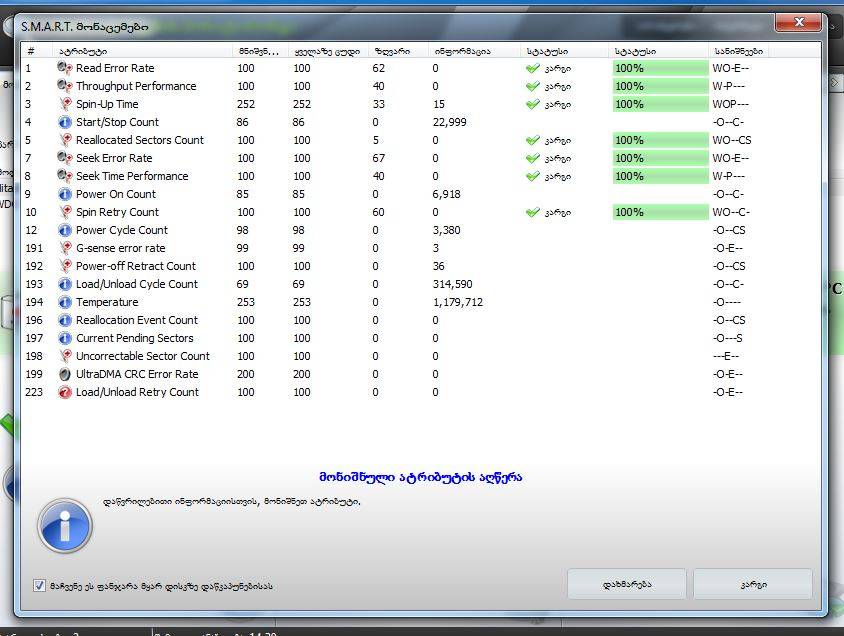Click the 100% bar for Throughput Performance
This screenshot has height=636, width=844.
(660, 86)
